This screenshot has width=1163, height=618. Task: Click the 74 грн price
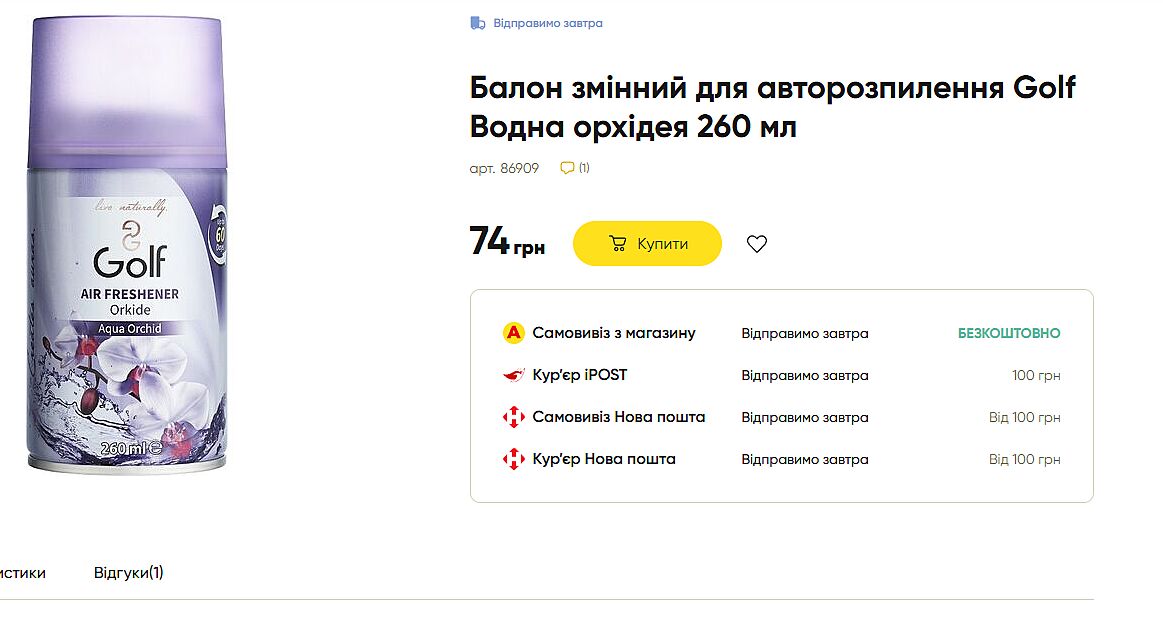coord(507,243)
